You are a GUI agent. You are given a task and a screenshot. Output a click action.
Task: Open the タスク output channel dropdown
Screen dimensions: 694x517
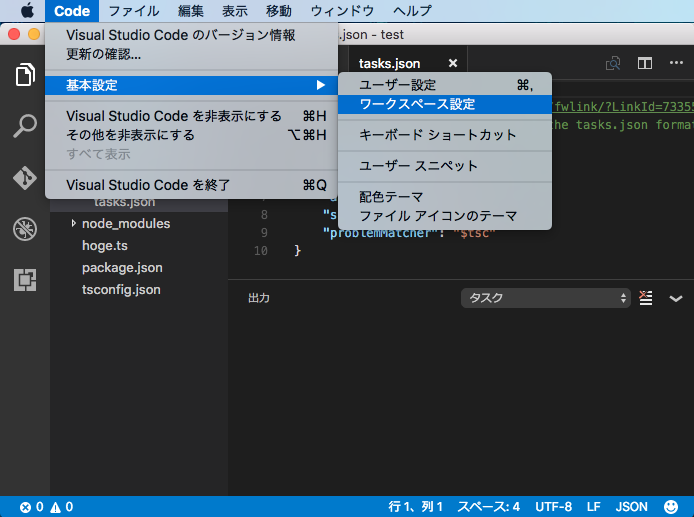(546, 298)
